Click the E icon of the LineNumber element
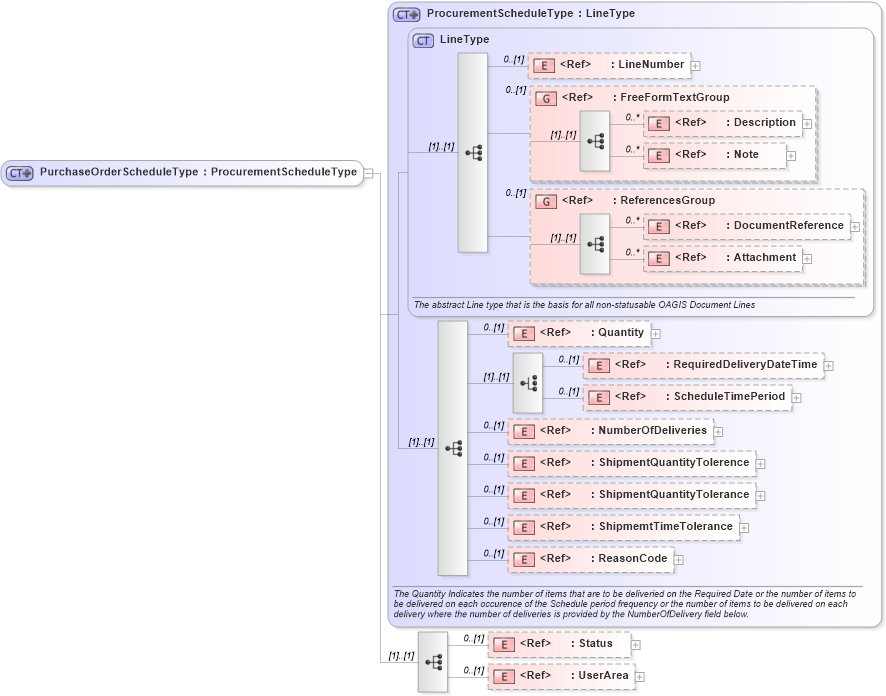 pyautogui.click(x=544, y=65)
